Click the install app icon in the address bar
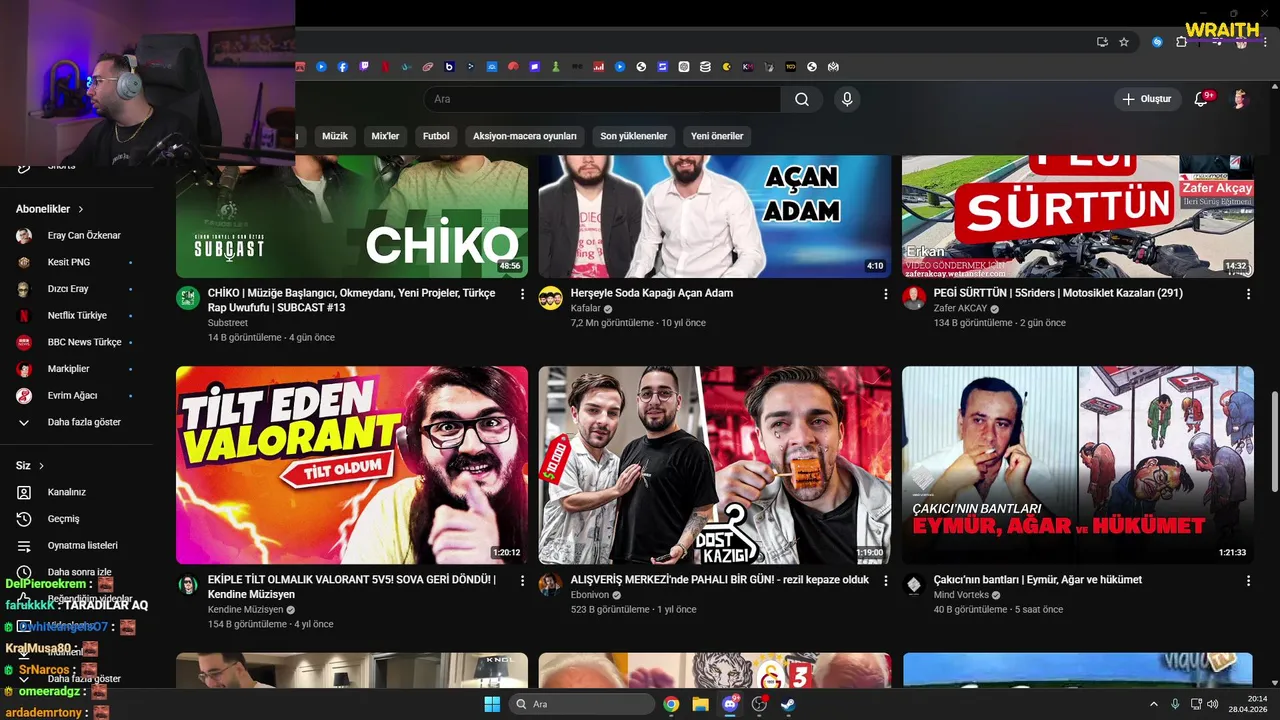1280x720 pixels. point(1102,42)
